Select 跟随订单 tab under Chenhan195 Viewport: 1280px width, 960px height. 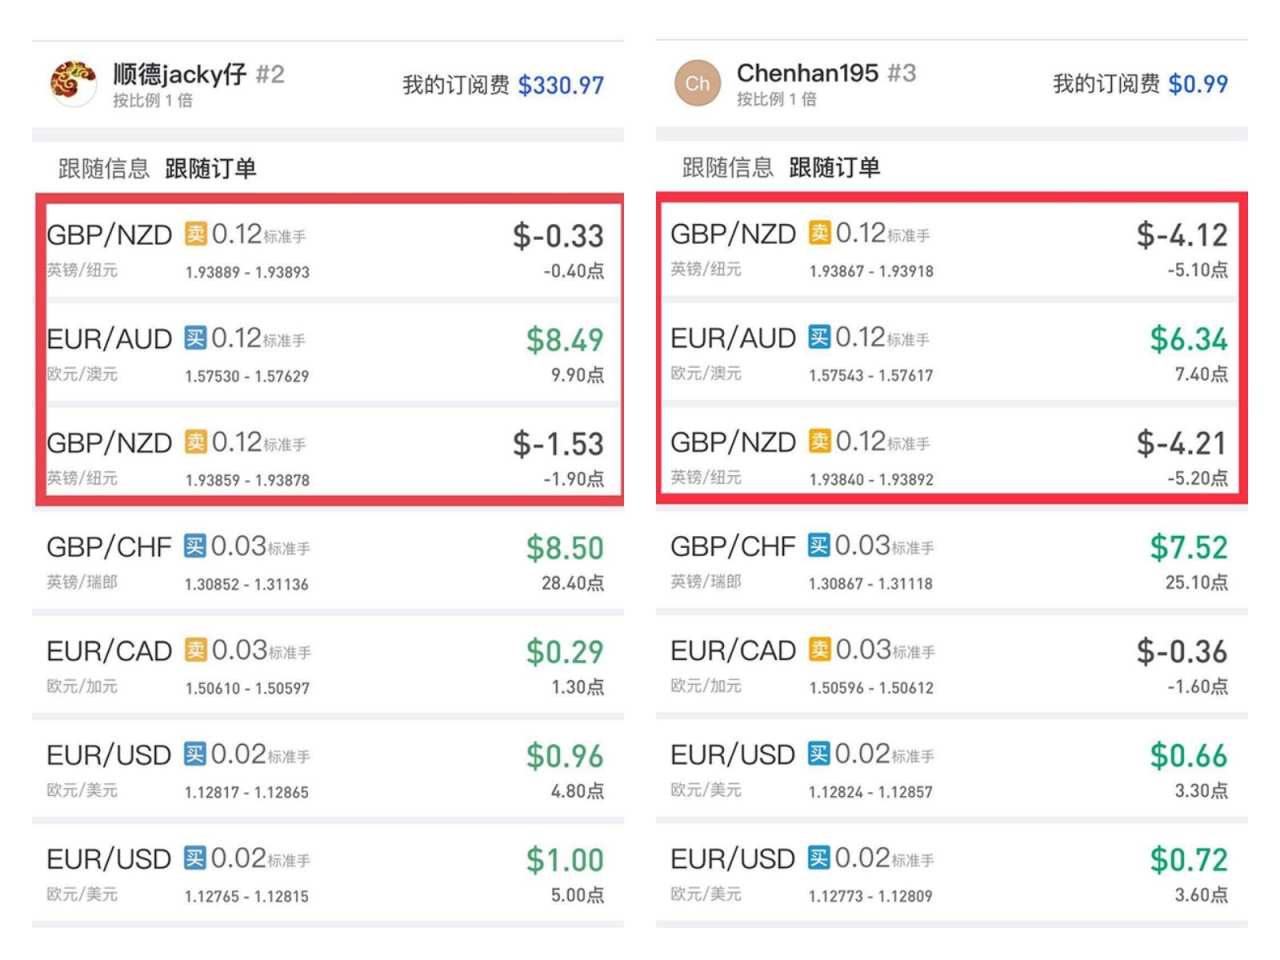click(x=834, y=167)
